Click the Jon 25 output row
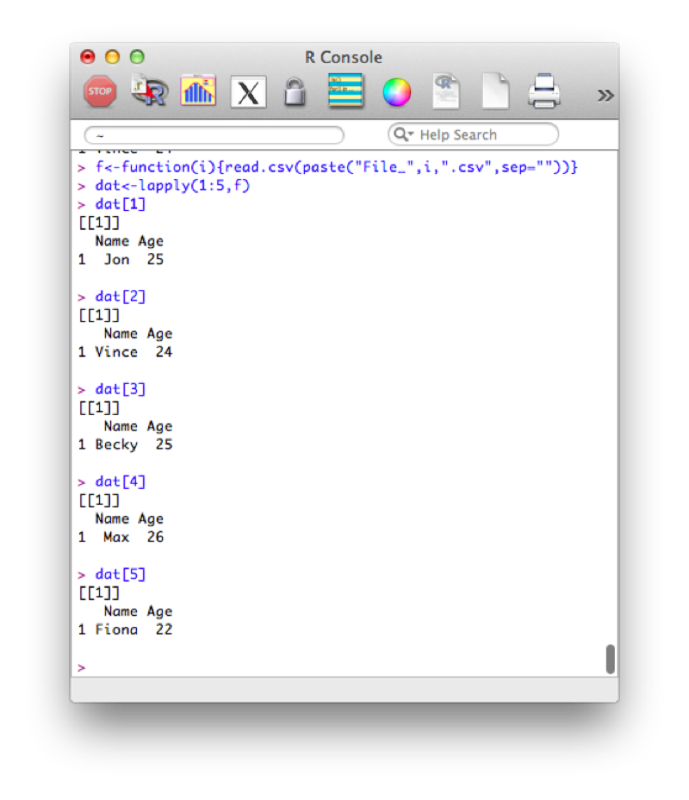 pyautogui.click(x=121, y=259)
